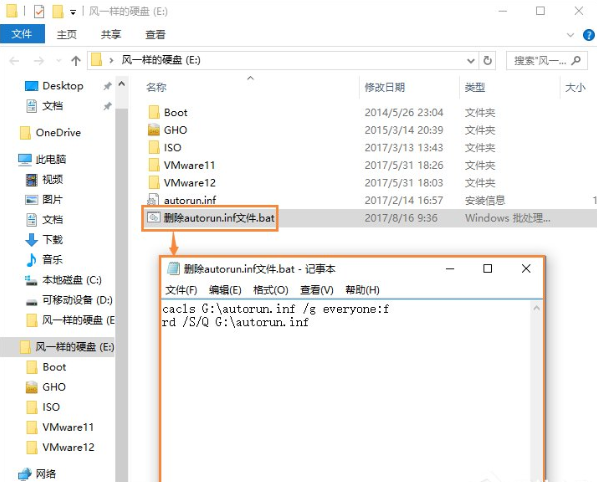Viewport: 597px width, 482px height.
Task: Select 删除autorun.inf文件.bat in file list
Action: (211, 218)
